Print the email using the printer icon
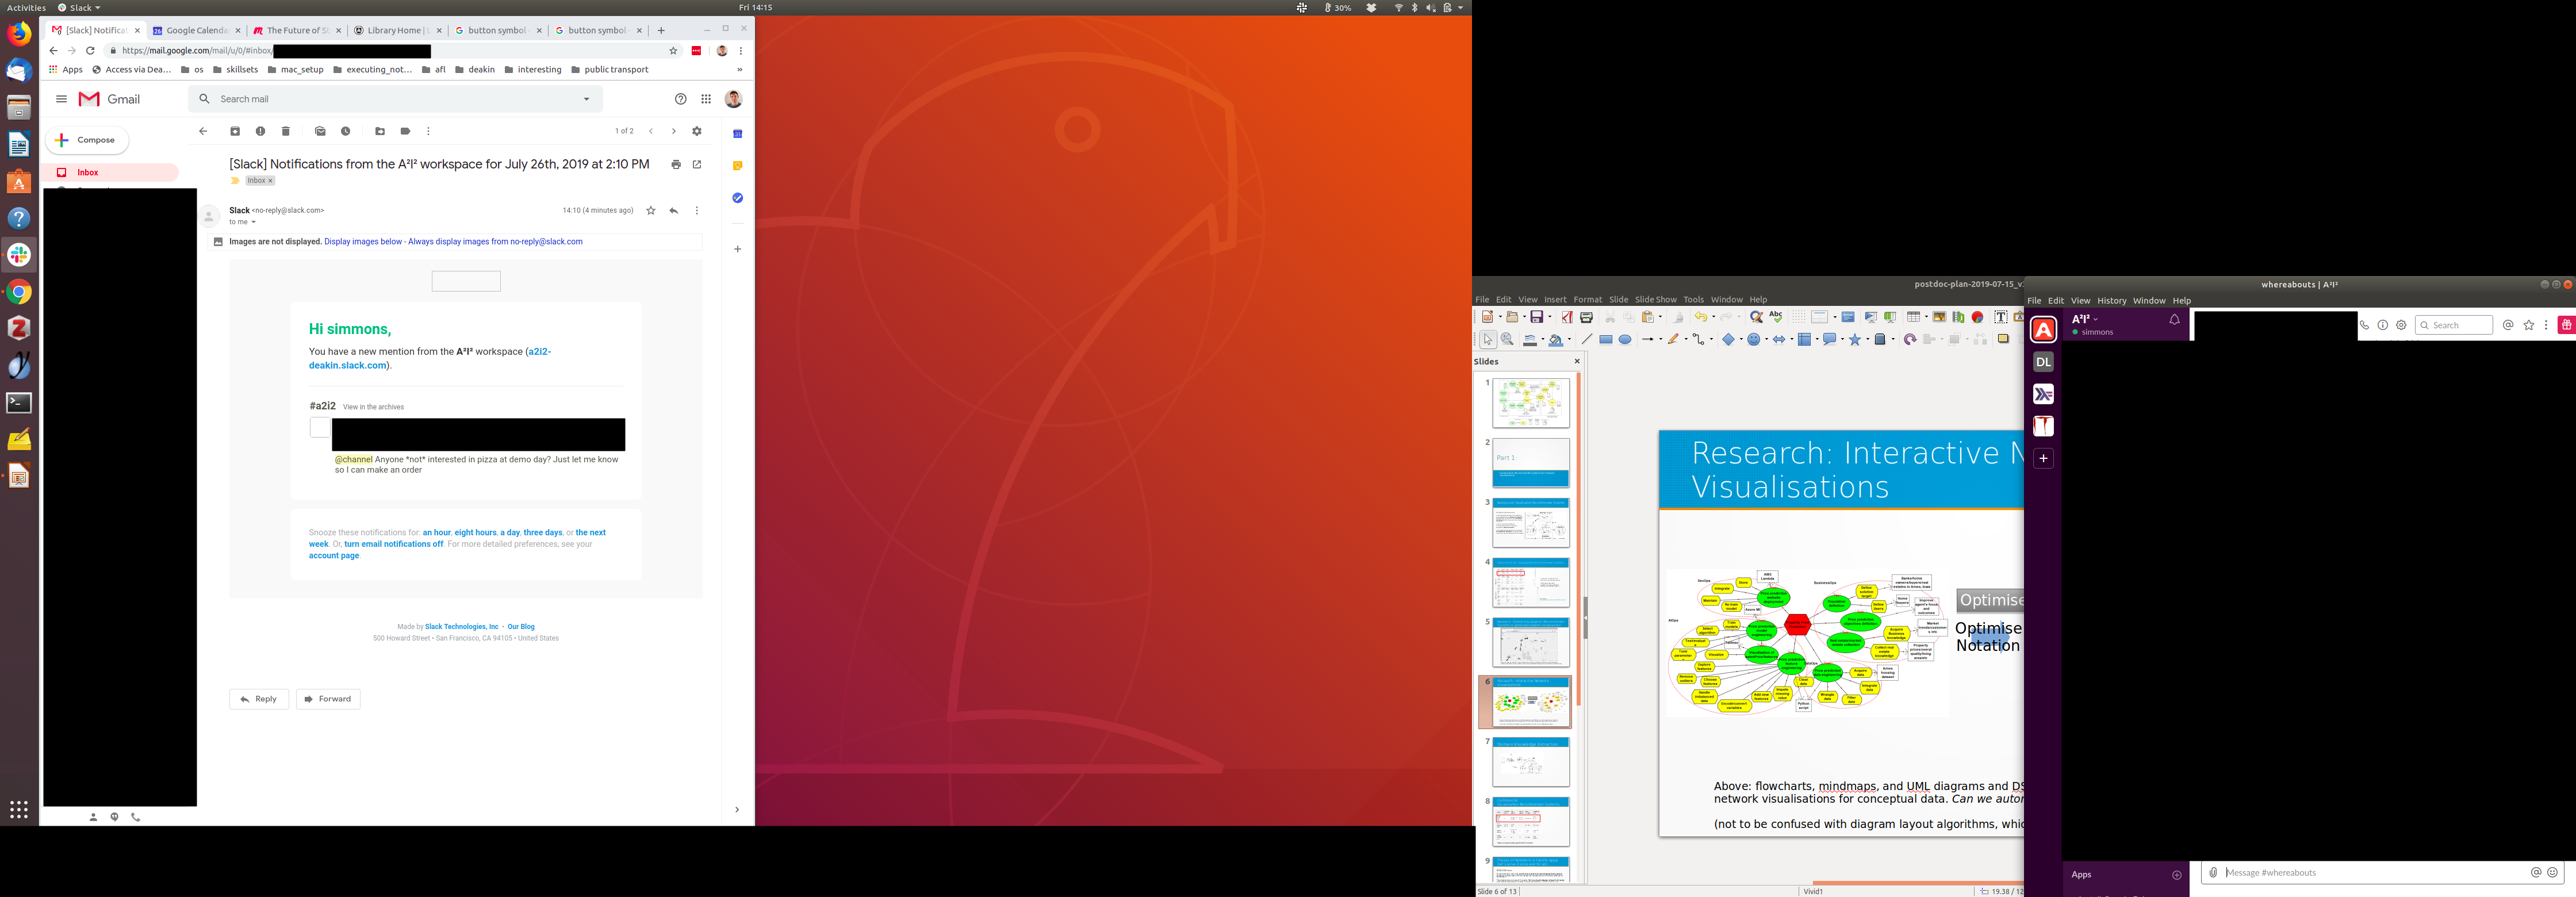The width and height of the screenshot is (2576, 897). pos(676,165)
